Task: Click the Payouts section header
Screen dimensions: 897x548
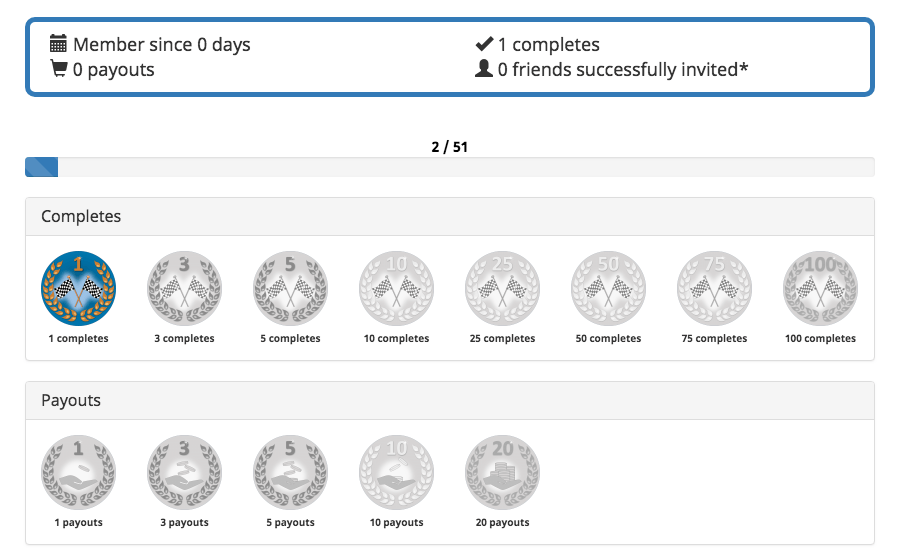Action: pyautogui.click(x=450, y=401)
